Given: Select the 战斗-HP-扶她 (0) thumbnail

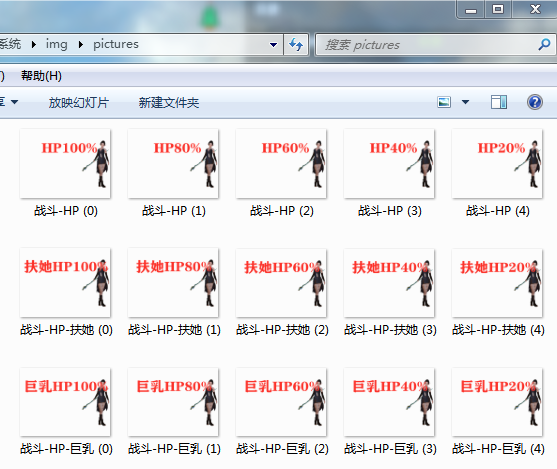Looking at the screenshot, I should click(x=65, y=283).
